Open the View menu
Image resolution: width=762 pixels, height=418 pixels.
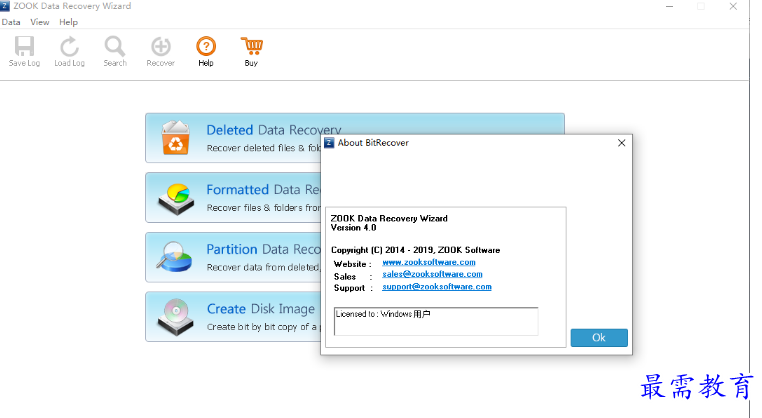point(39,22)
